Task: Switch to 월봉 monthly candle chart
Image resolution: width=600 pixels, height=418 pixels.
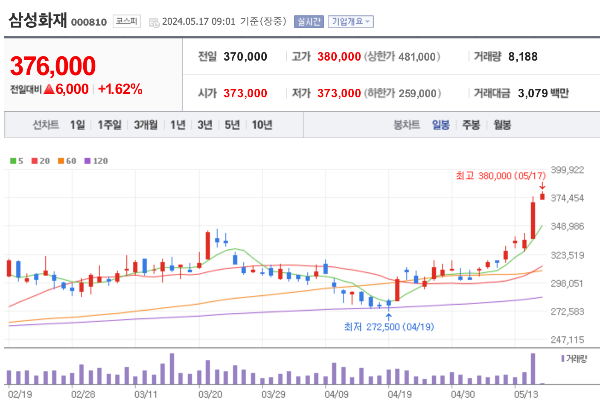Action: pos(502,125)
